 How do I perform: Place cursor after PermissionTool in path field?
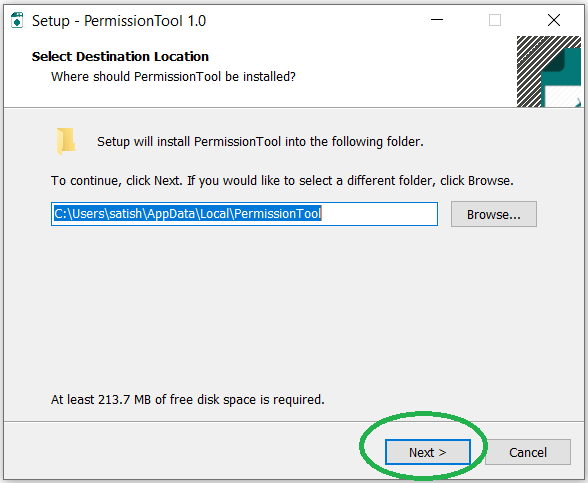pos(322,214)
